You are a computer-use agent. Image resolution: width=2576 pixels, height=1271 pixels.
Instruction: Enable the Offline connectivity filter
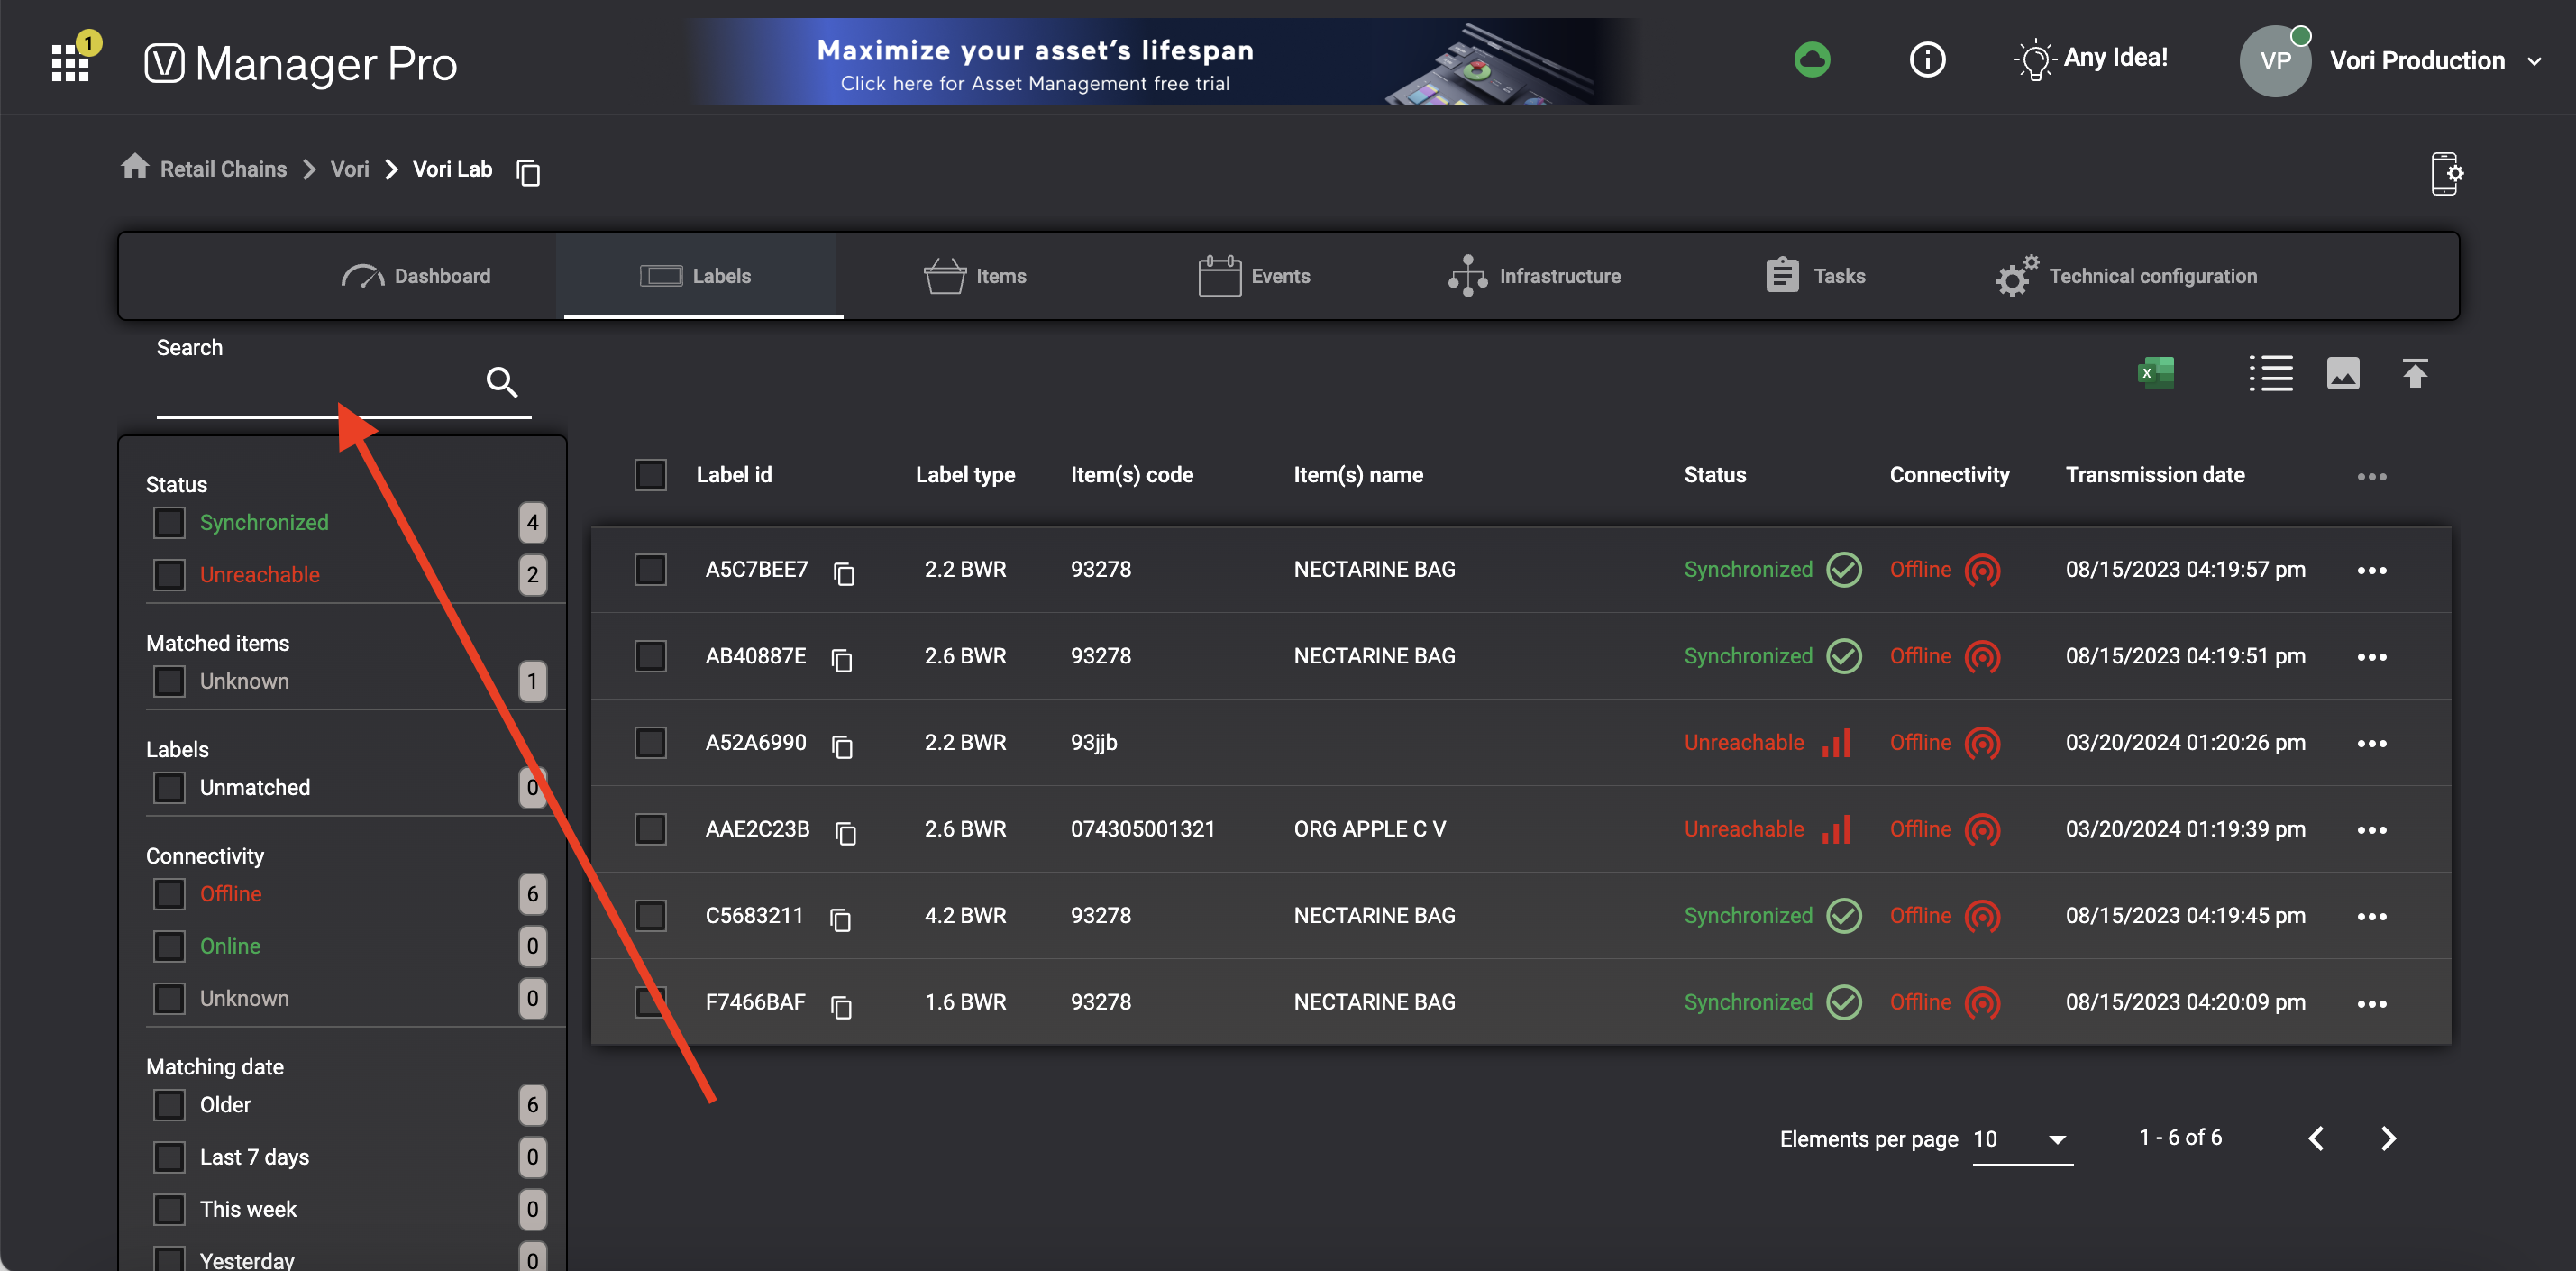(169, 893)
